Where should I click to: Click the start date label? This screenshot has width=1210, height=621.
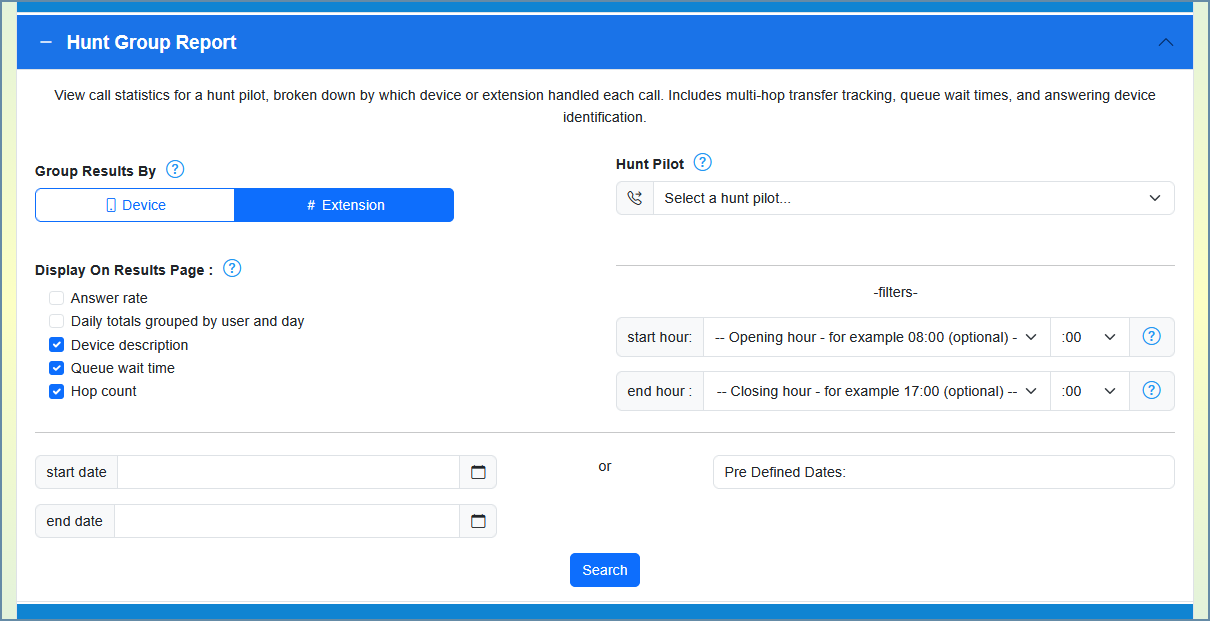click(76, 472)
